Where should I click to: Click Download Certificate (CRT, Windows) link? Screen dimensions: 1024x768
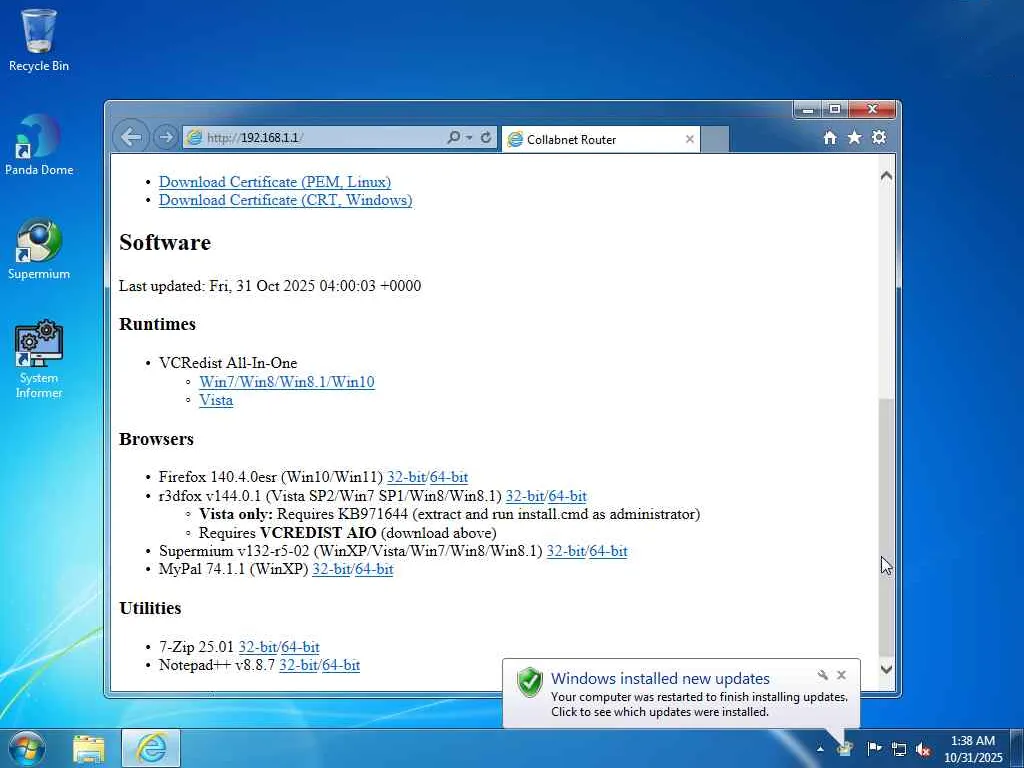285,200
